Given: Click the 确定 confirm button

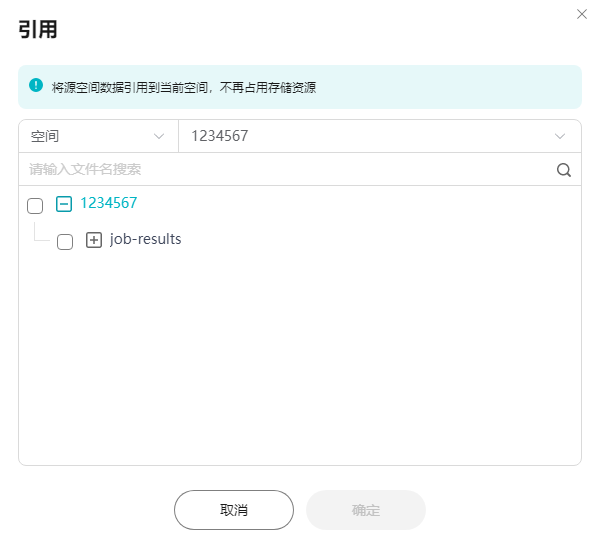Looking at the screenshot, I should click(x=366, y=510).
